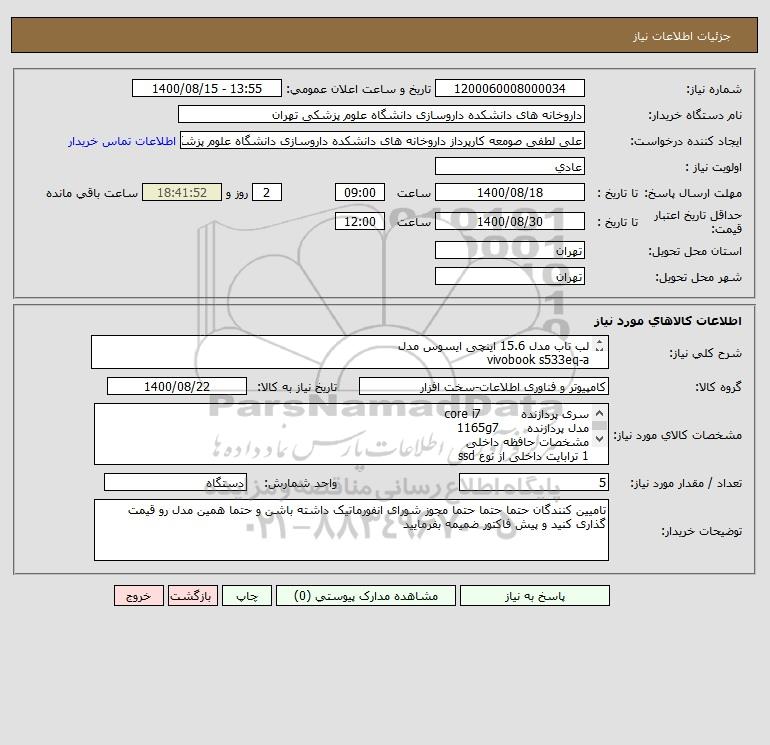770x745 pixels.
Task: Click the توضیحات خریدار text area
Action: click(351, 530)
